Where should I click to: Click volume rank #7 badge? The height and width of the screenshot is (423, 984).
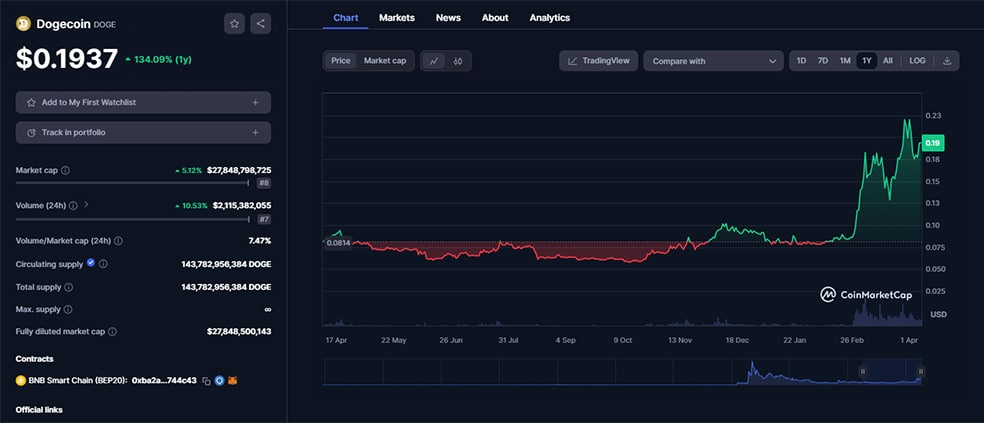click(x=264, y=219)
